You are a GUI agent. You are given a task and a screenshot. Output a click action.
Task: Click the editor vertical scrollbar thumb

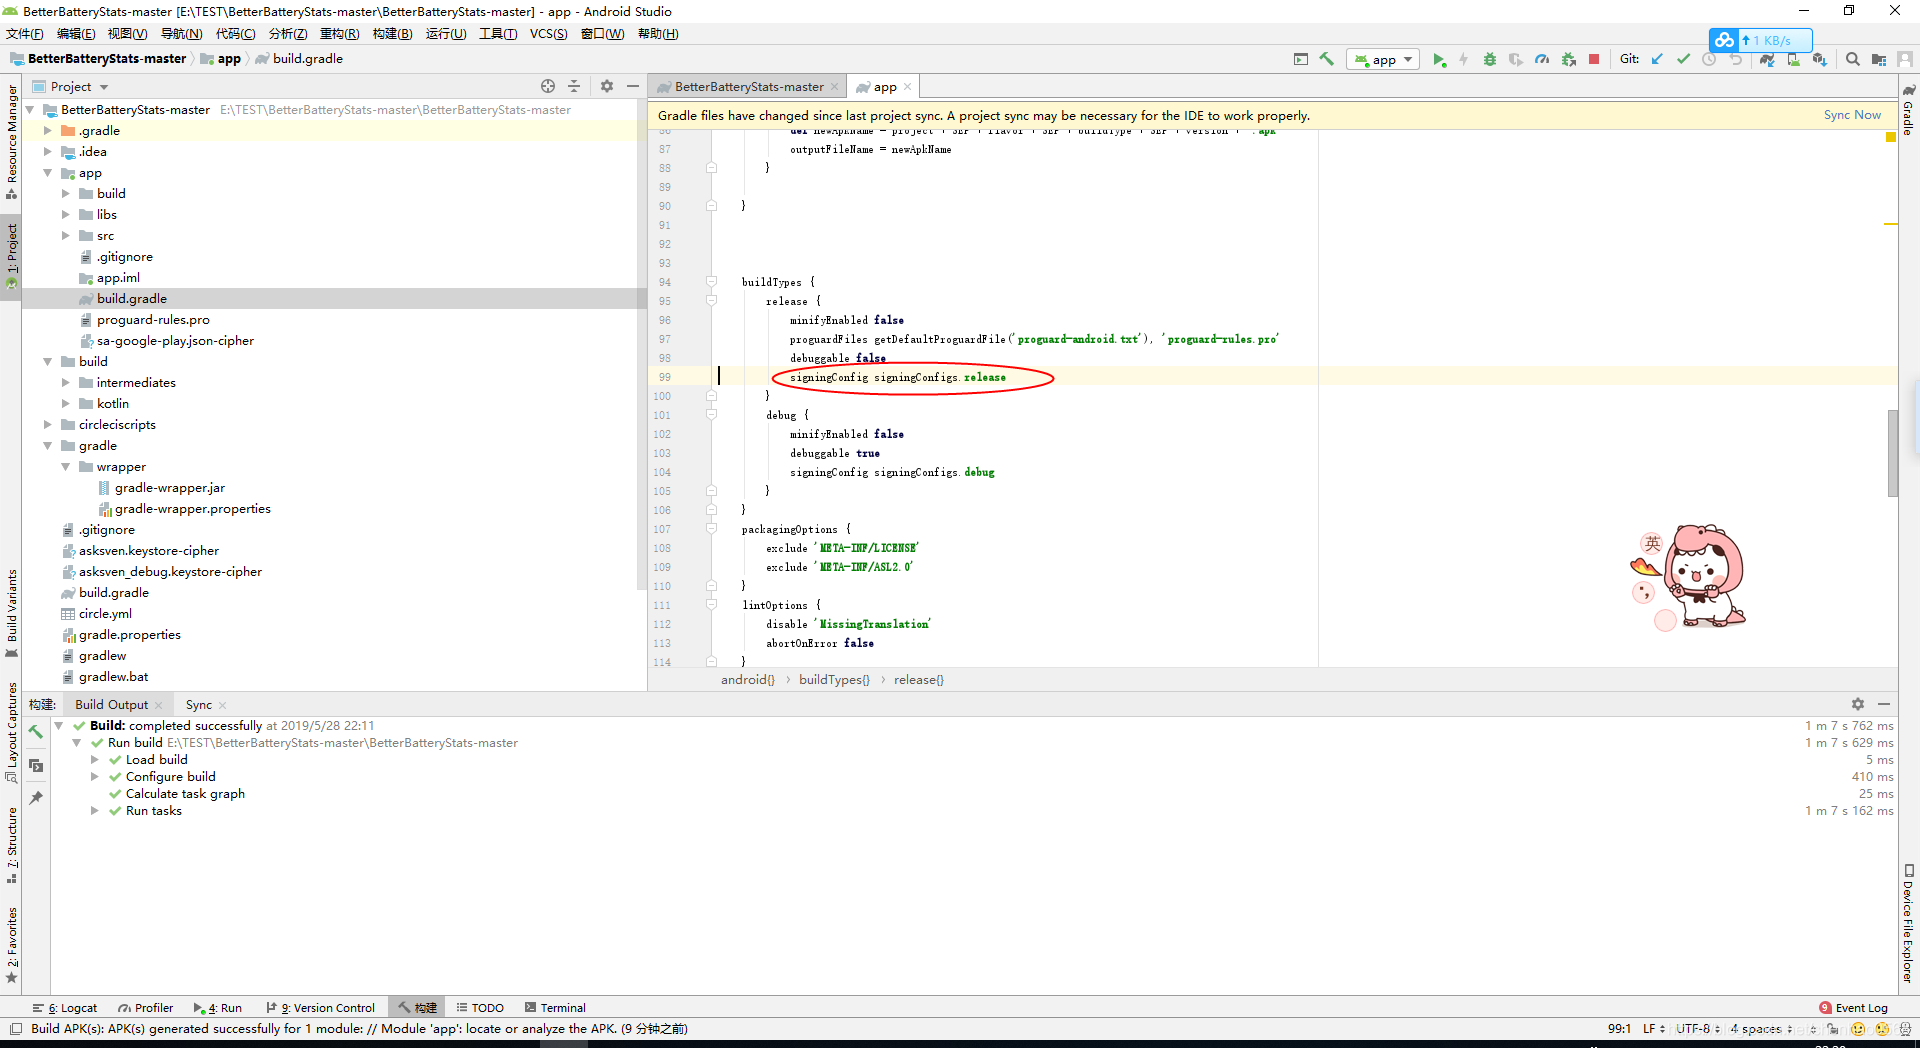1892,453
